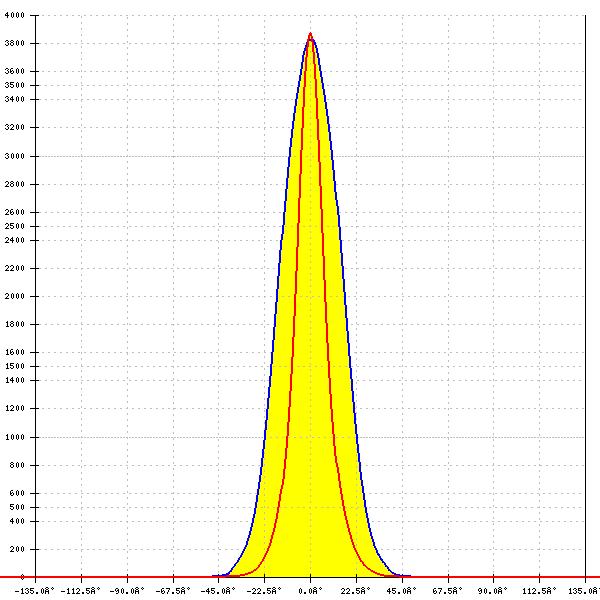The height and width of the screenshot is (600, 600).
Task: Click the x-axis label "-135.0Â°"
Action: click(x=35, y=591)
